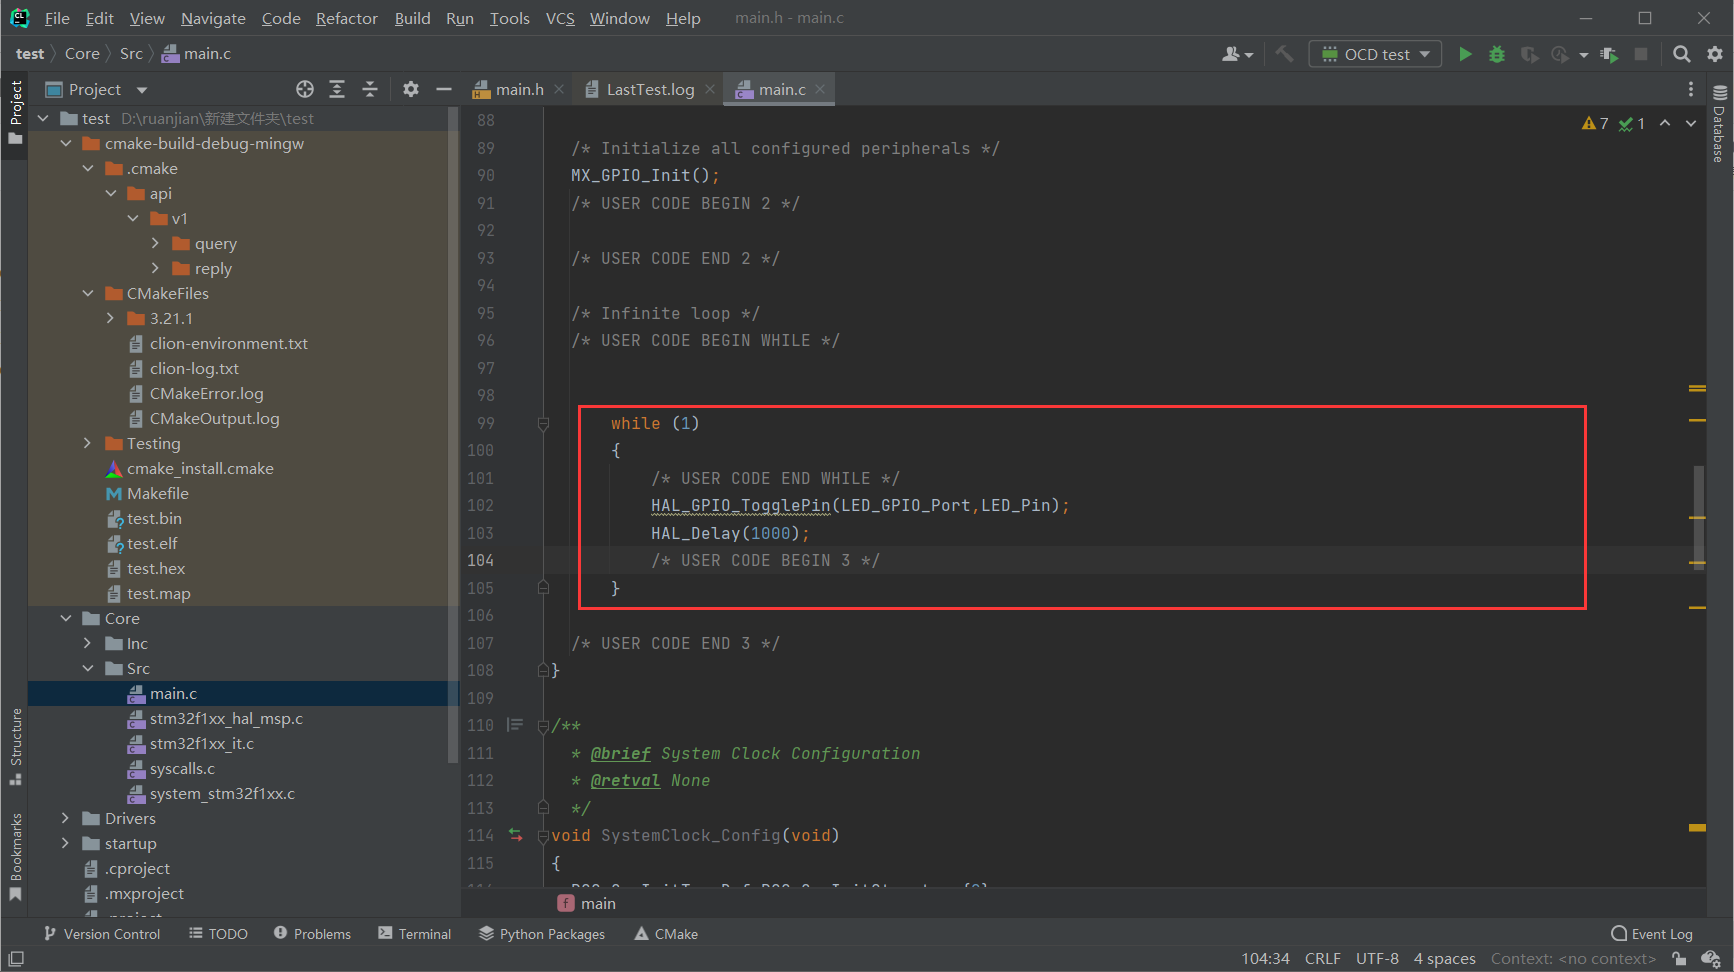1734x972 pixels.
Task: Run with coverage icon in toolbar
Action: (1529, 54)
